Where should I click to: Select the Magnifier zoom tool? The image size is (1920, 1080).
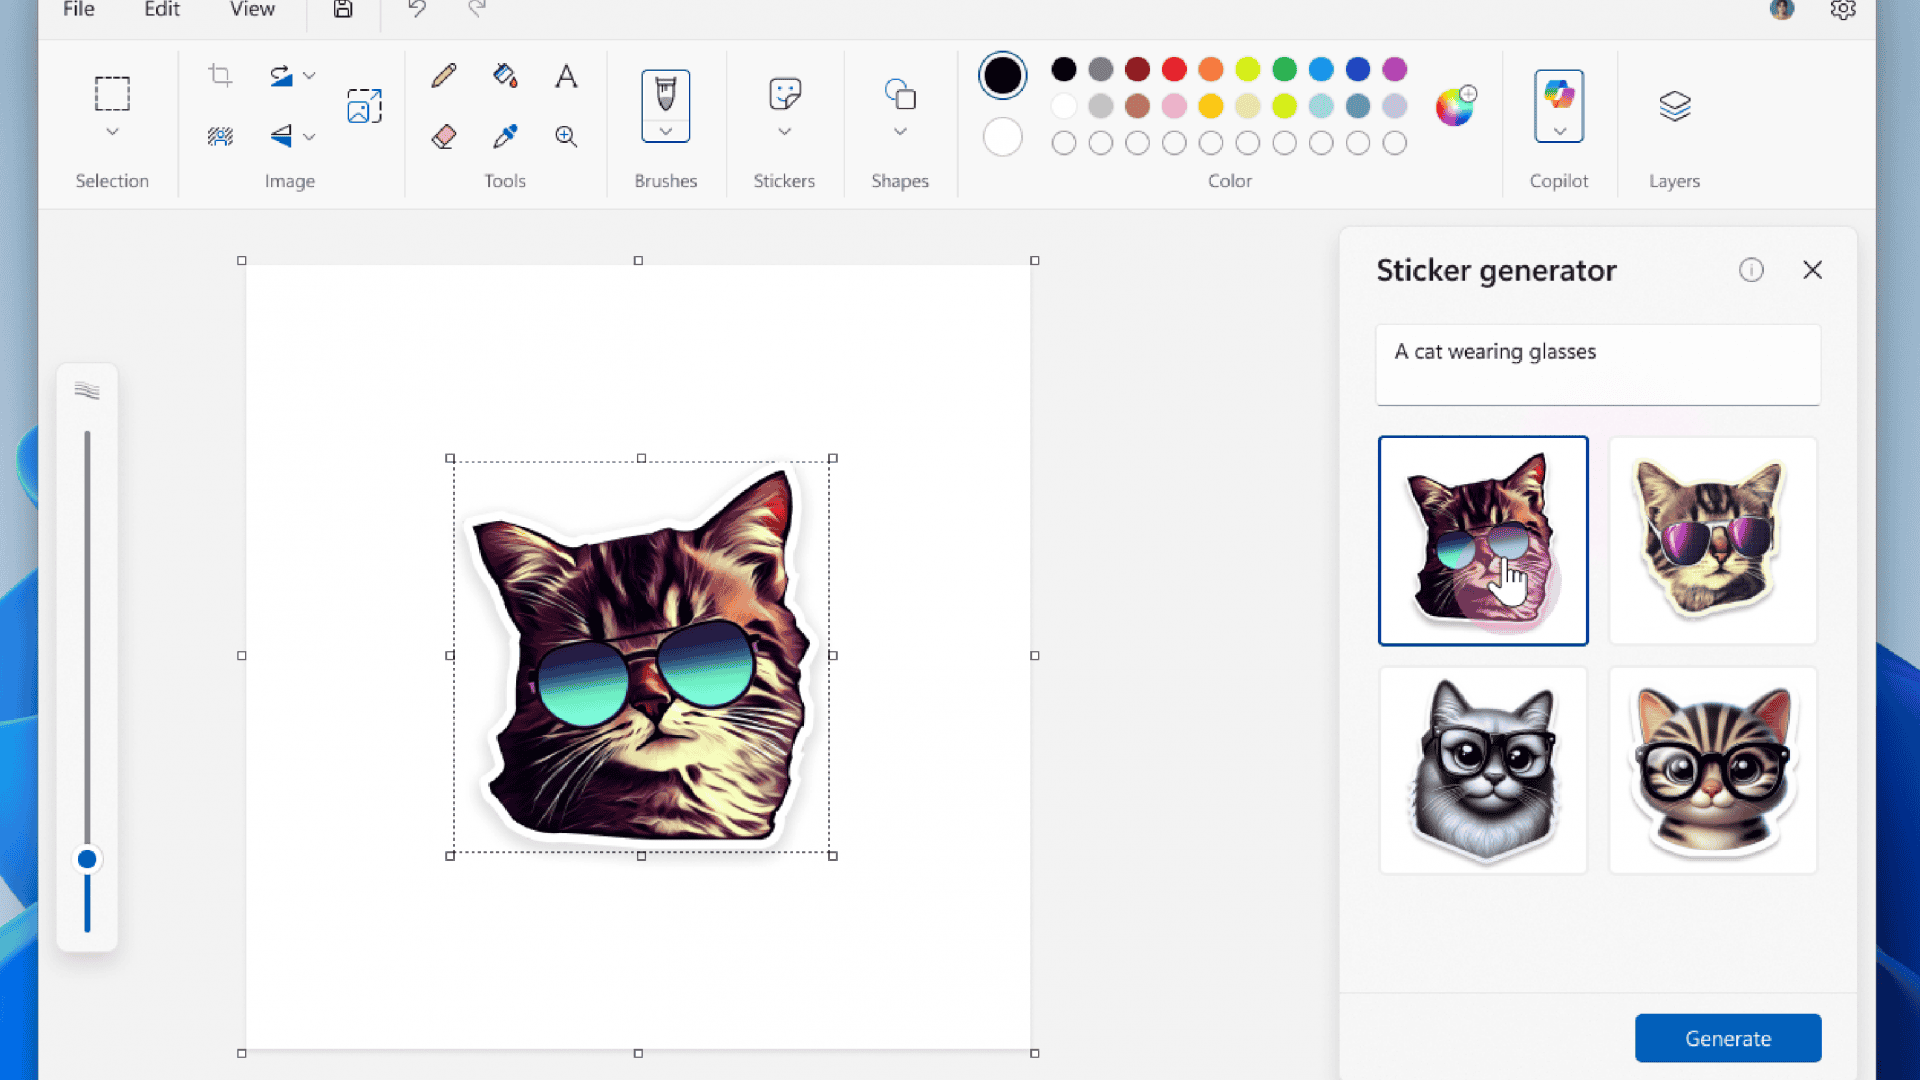click(x=566, y=136)
